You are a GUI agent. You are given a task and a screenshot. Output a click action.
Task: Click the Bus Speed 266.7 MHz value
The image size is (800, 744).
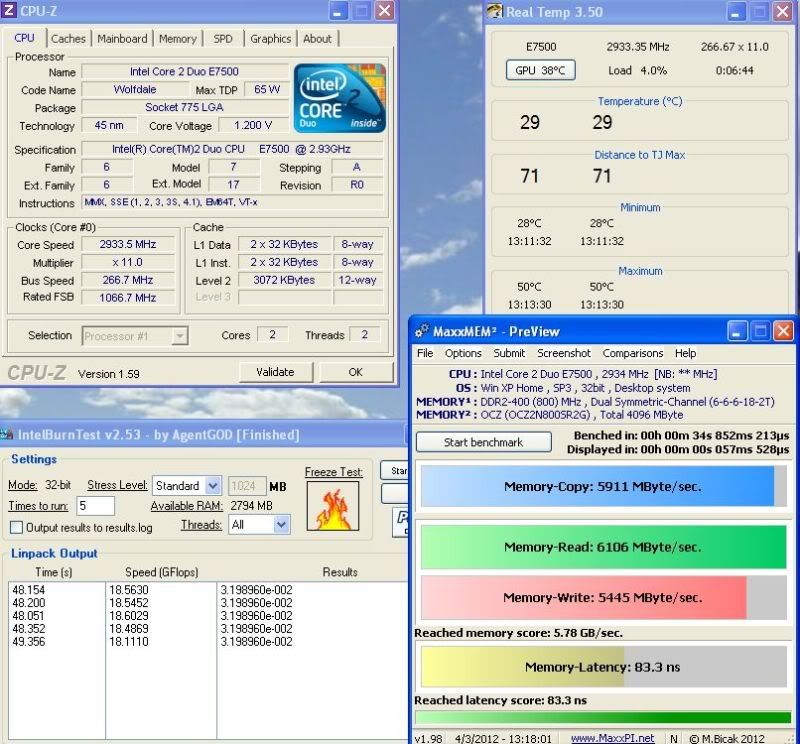point(128,280)
